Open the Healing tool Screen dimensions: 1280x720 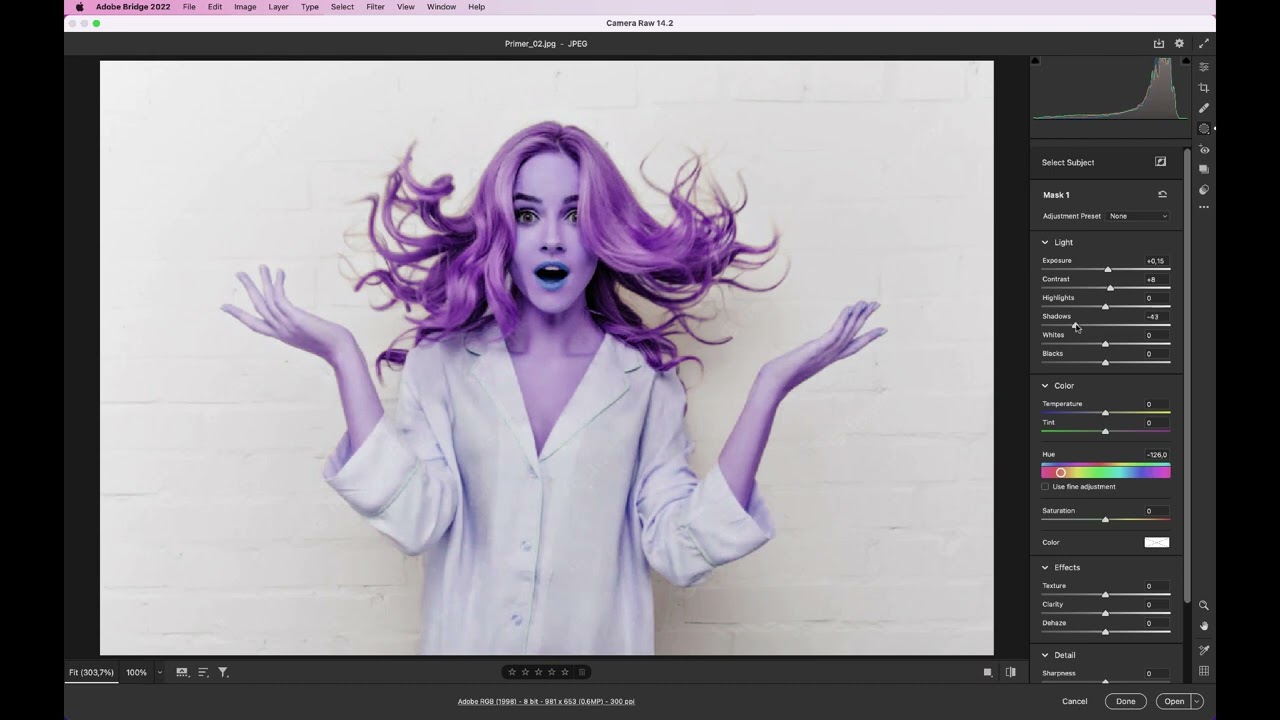click(1204, 108)
